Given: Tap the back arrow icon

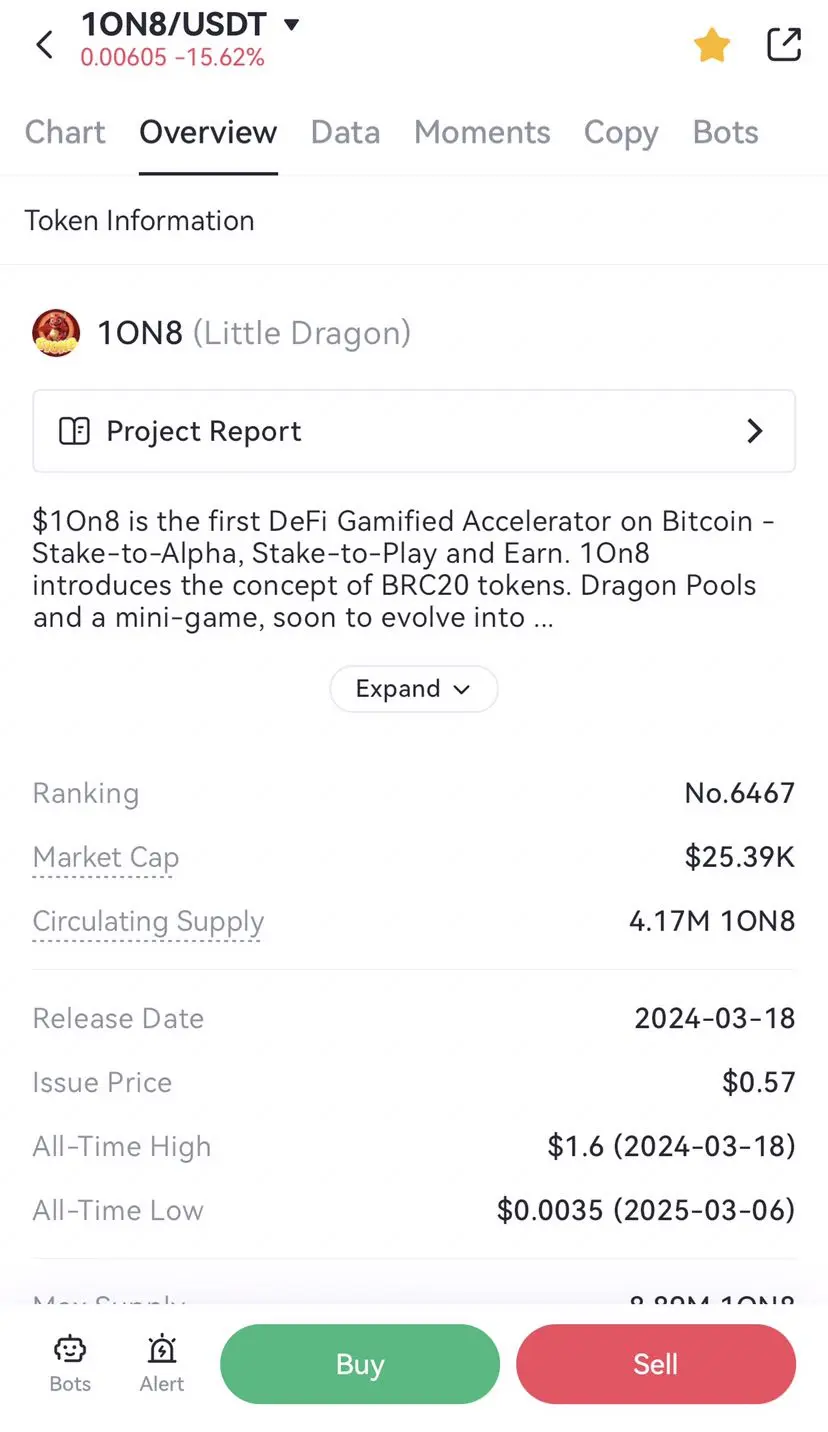Looking at the screenshot, I should click(44, 44).
